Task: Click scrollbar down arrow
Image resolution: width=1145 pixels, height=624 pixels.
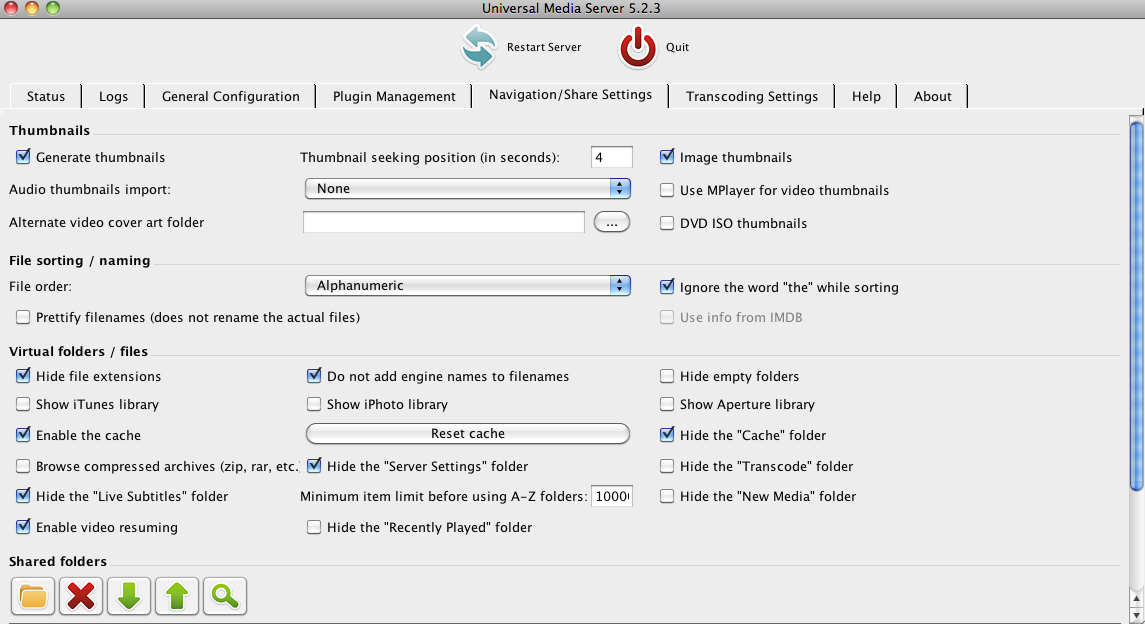Action: pos(1136,615)
